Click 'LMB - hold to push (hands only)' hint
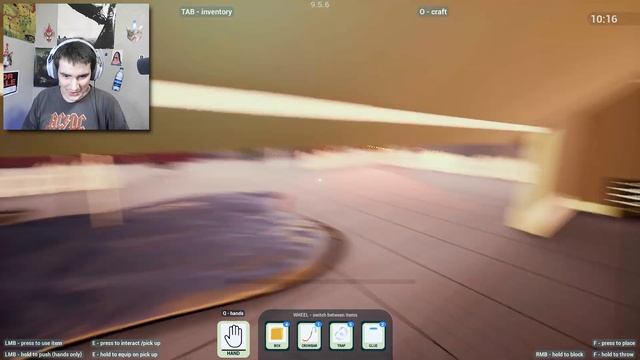 coord(43,354)
